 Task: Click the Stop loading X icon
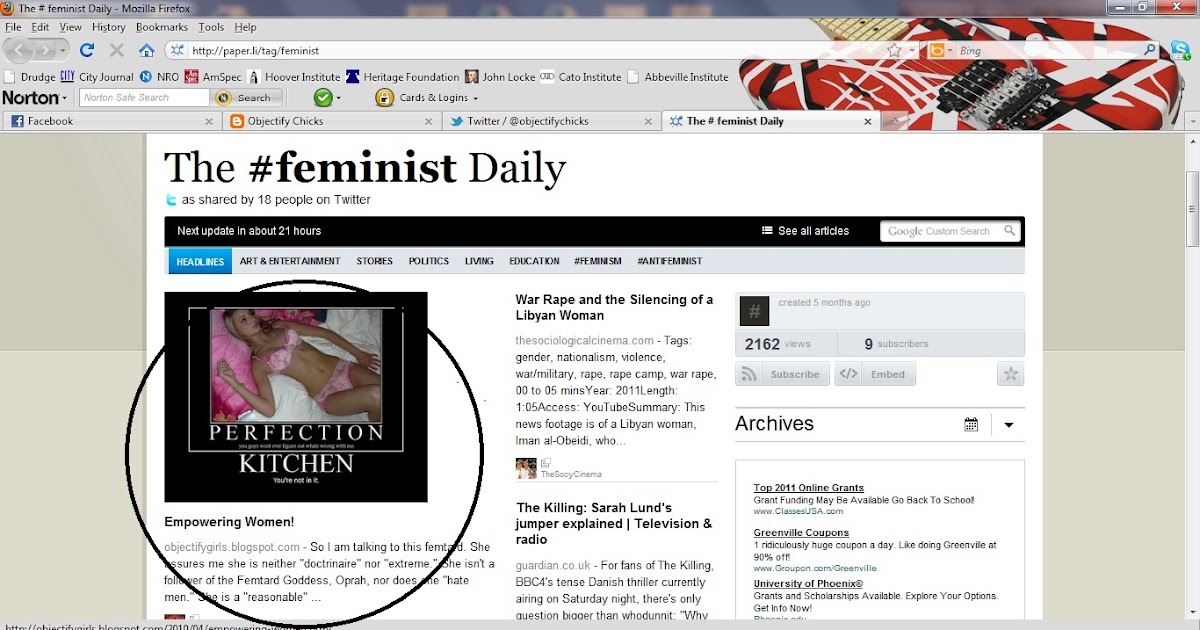coord(116,50)
